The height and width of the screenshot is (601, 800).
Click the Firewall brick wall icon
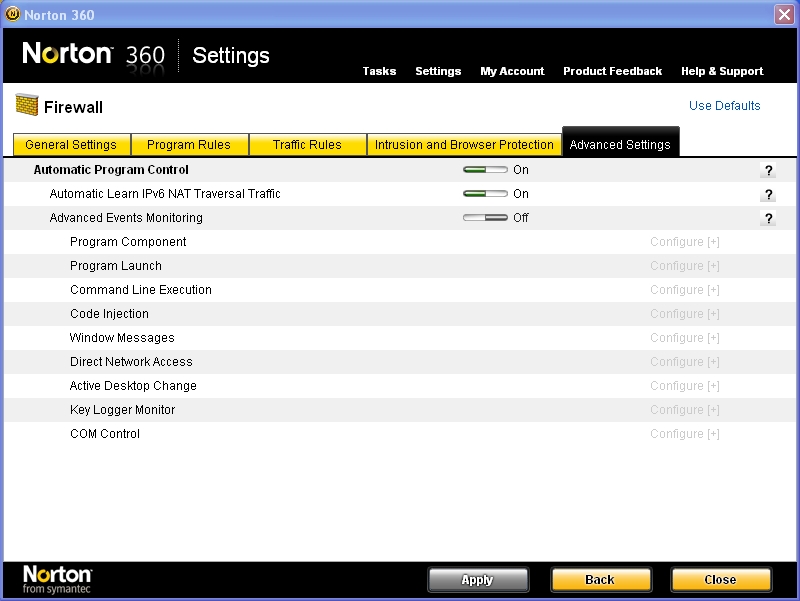(x=27, y=105)
